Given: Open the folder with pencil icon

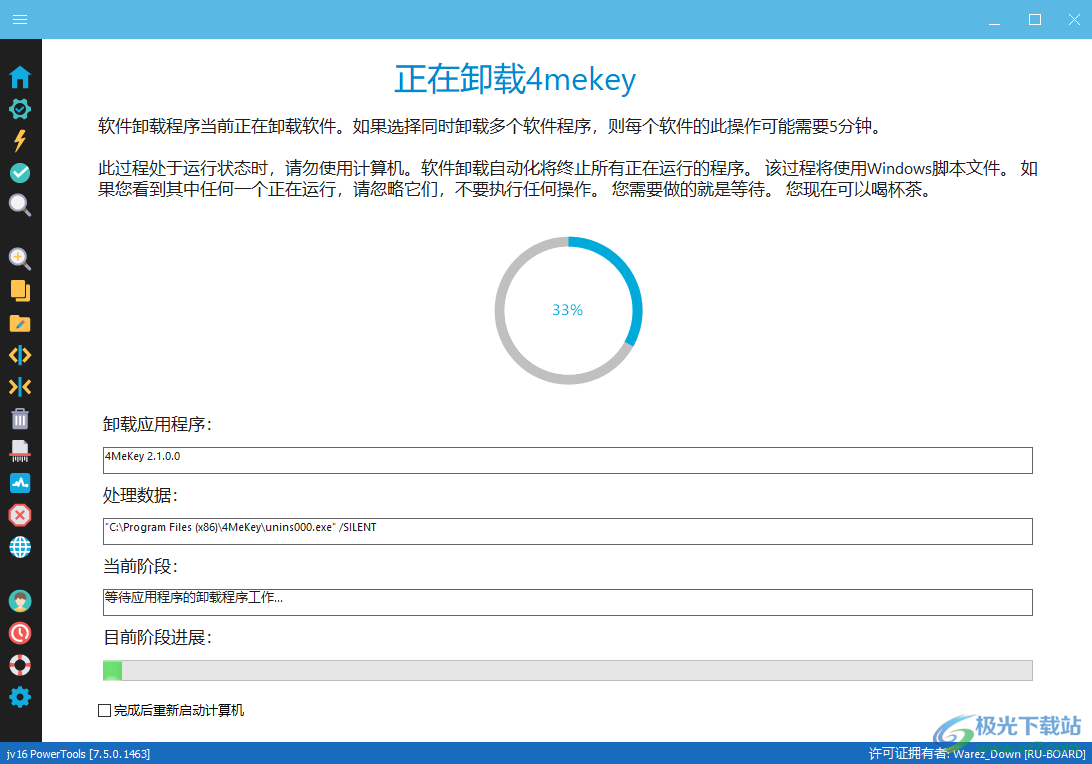Looking at the screenshot, I should pos(20,323).
